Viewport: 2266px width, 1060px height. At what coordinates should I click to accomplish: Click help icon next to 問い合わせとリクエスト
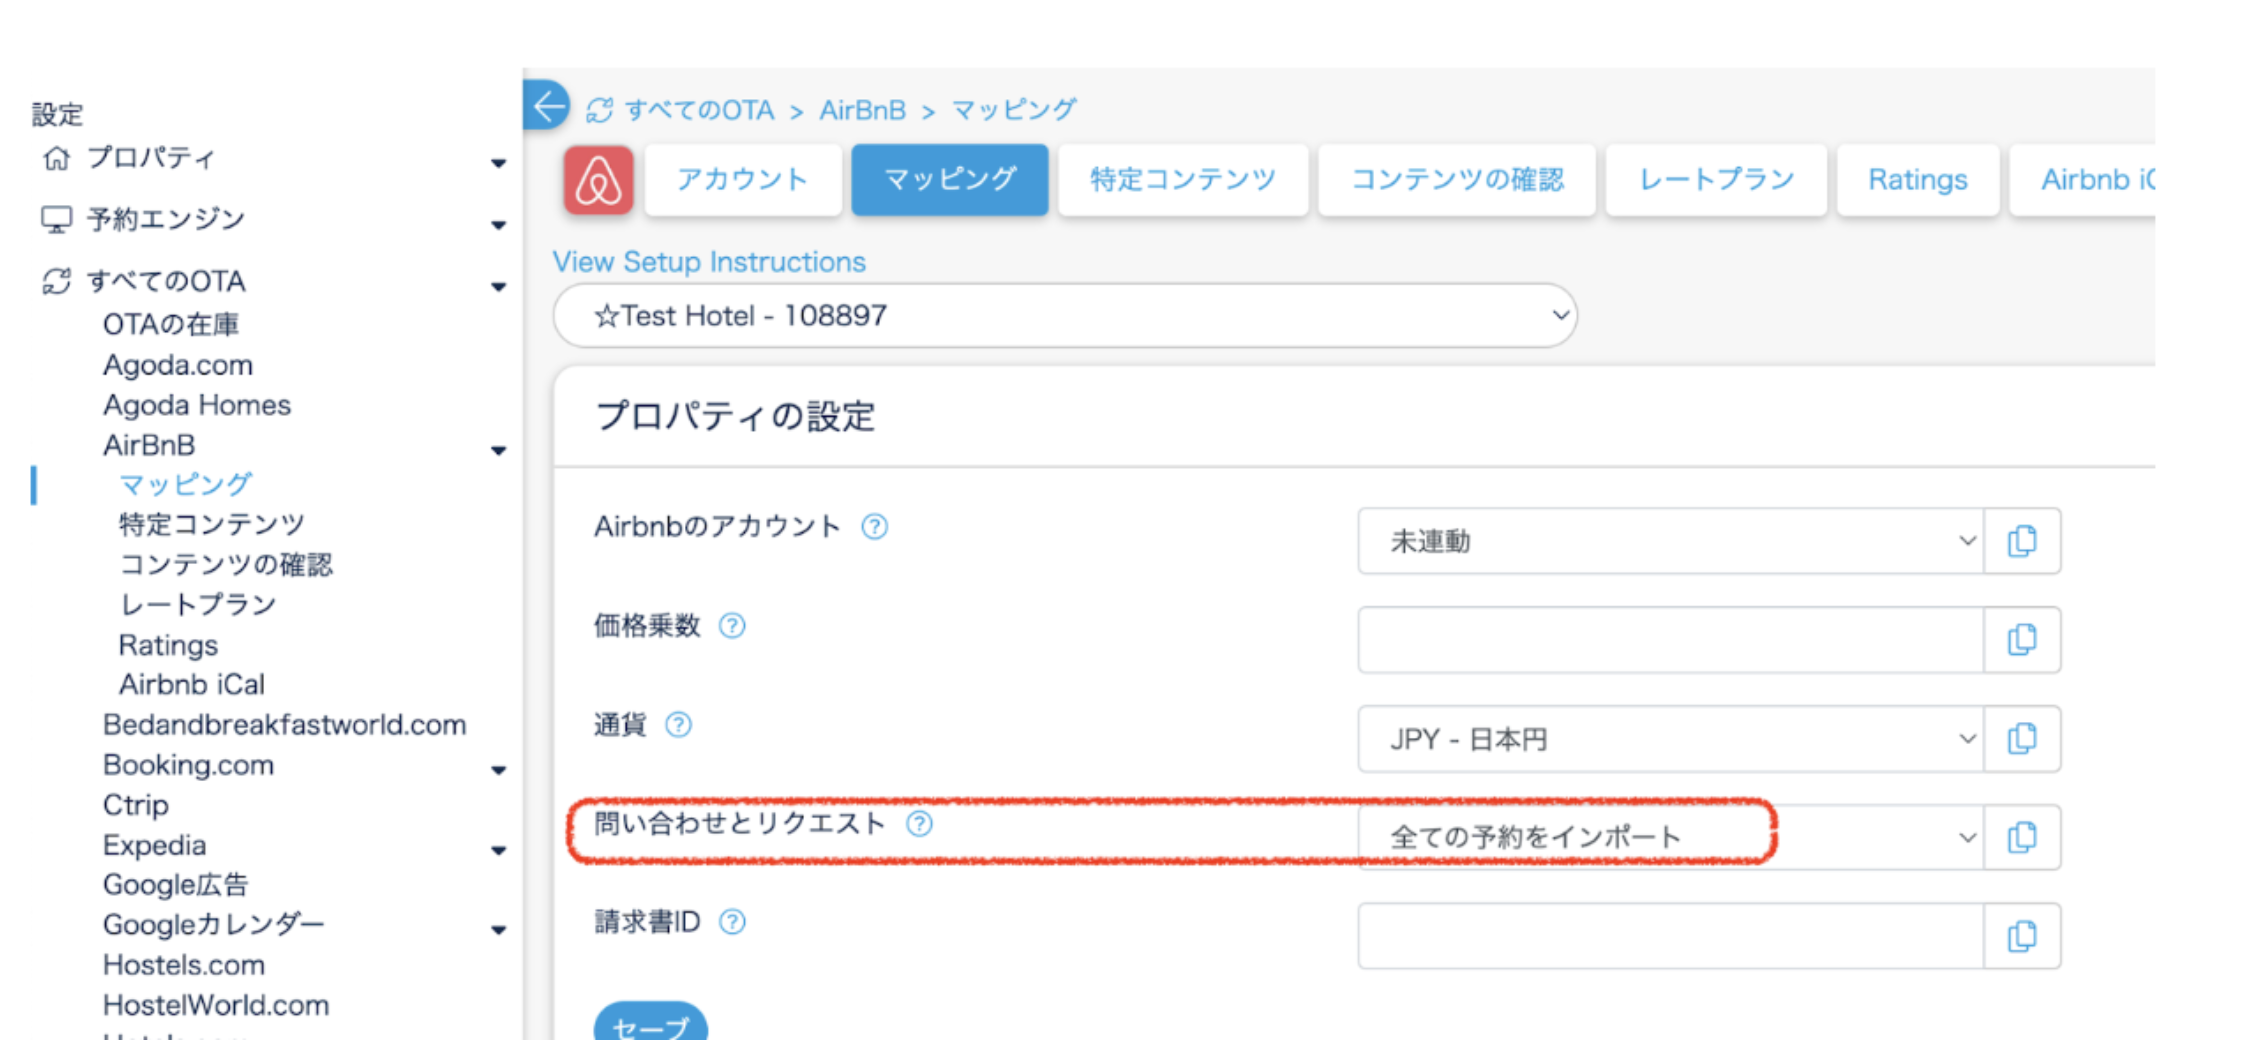point(919,824)
